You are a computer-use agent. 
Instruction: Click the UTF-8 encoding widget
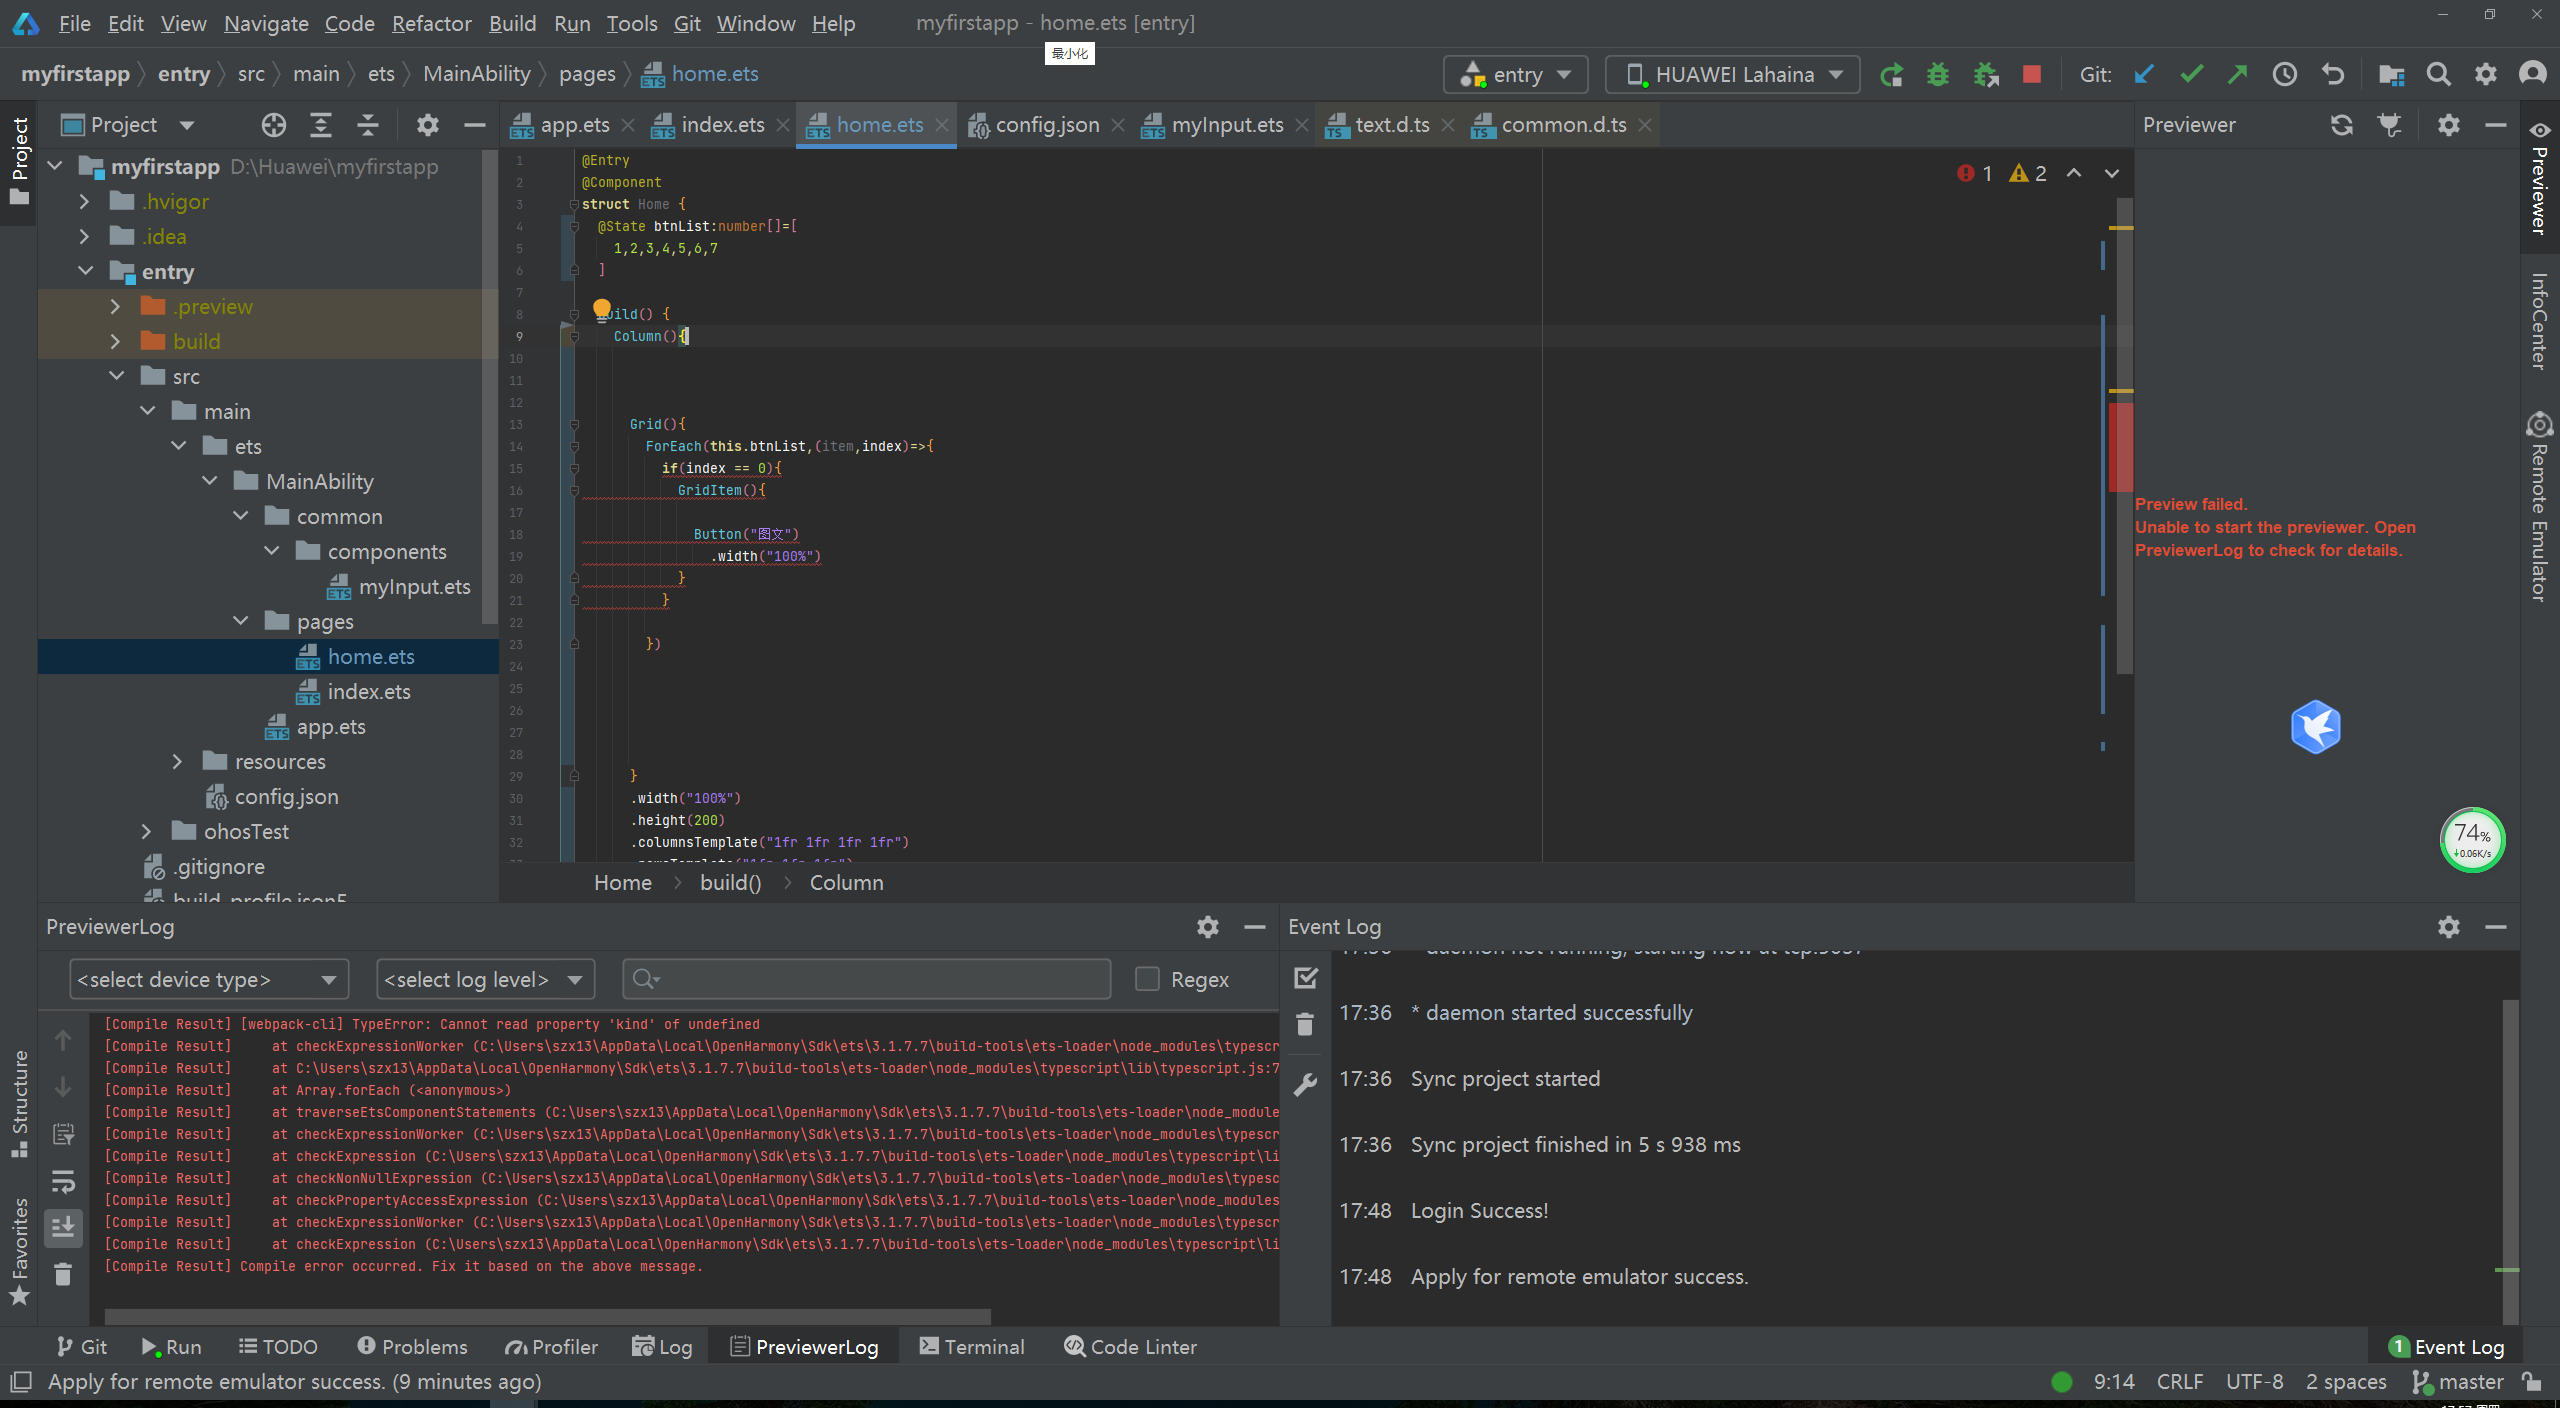tap(2254, 1382)
